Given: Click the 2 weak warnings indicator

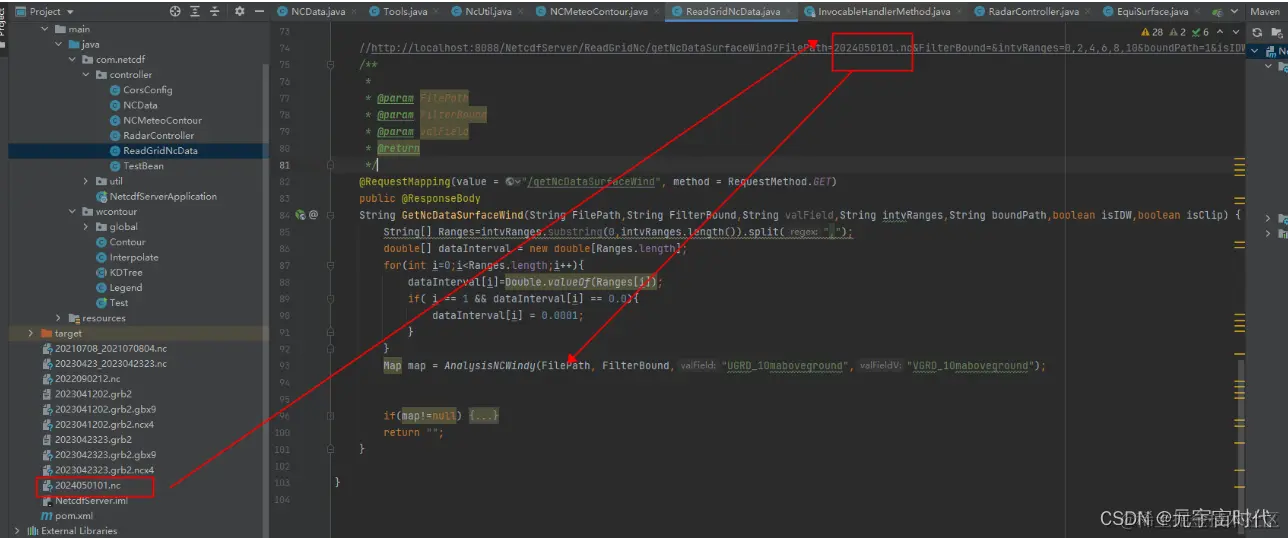Looking at the screenshot, I should (1177, 32).
